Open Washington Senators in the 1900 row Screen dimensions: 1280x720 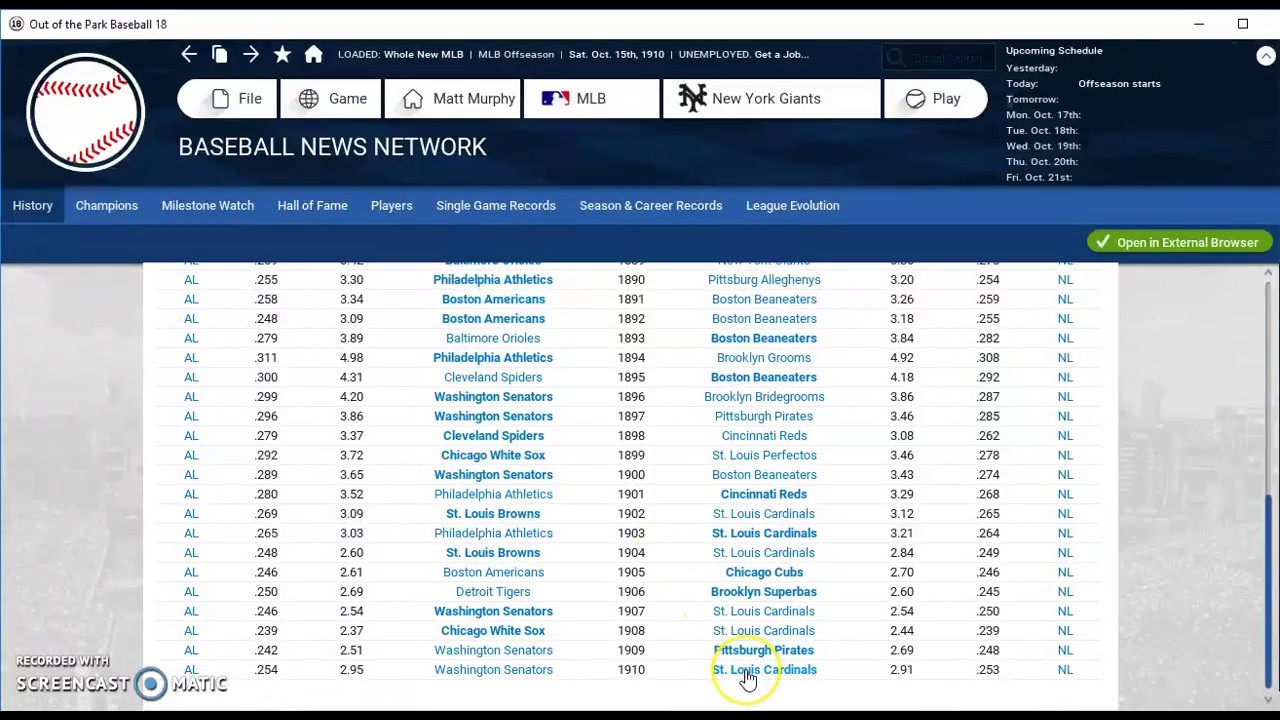pos(493,475)
